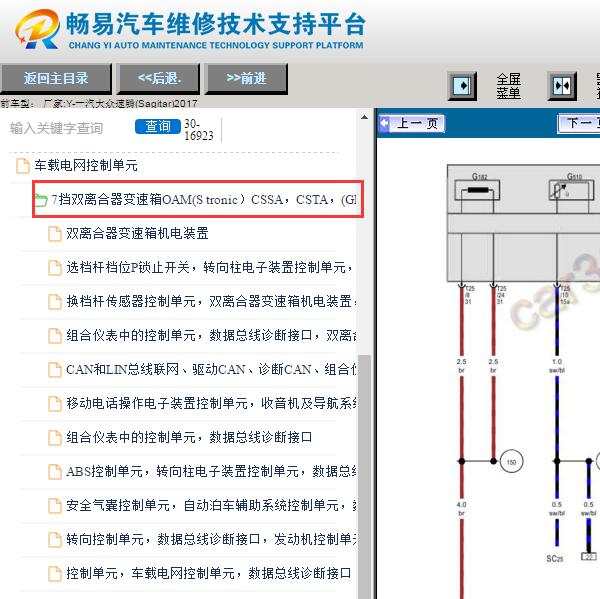Click the page icon beside CAN和LIN总线联网

[55, 370]
